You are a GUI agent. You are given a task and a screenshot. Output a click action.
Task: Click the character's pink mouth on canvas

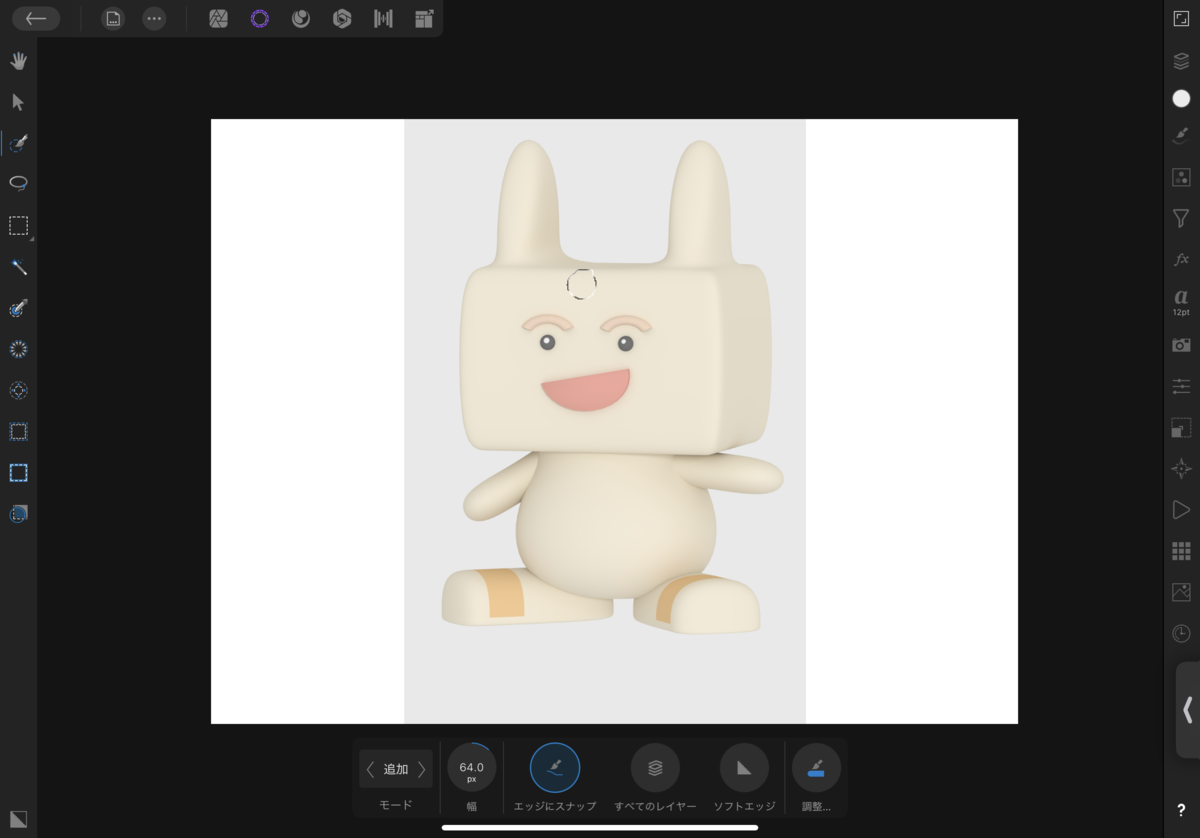point(586,390)
